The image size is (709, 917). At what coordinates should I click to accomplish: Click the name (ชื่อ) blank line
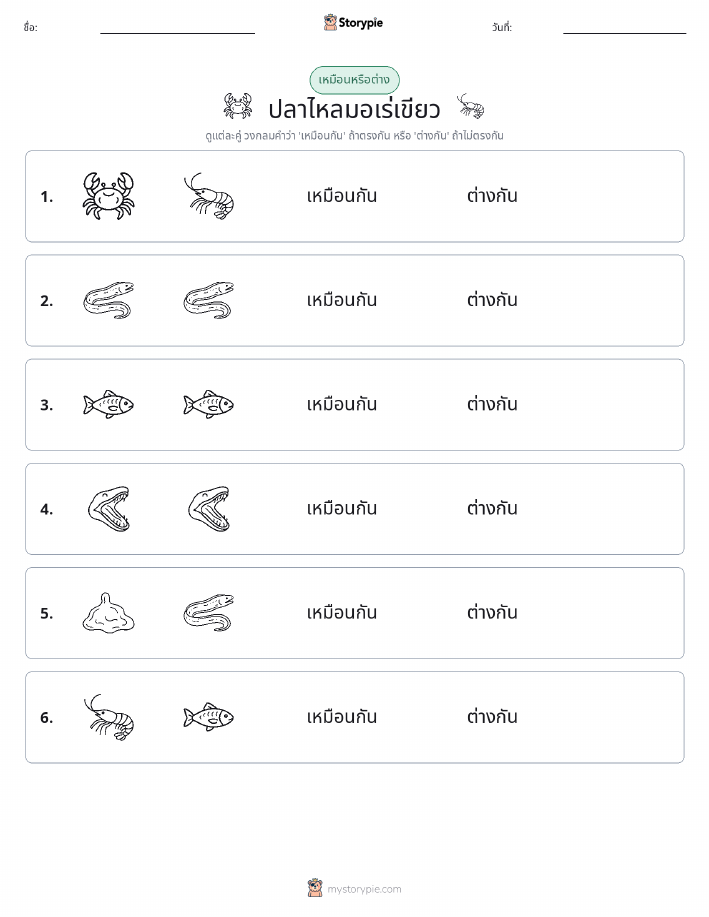click(x=177, y=33)
